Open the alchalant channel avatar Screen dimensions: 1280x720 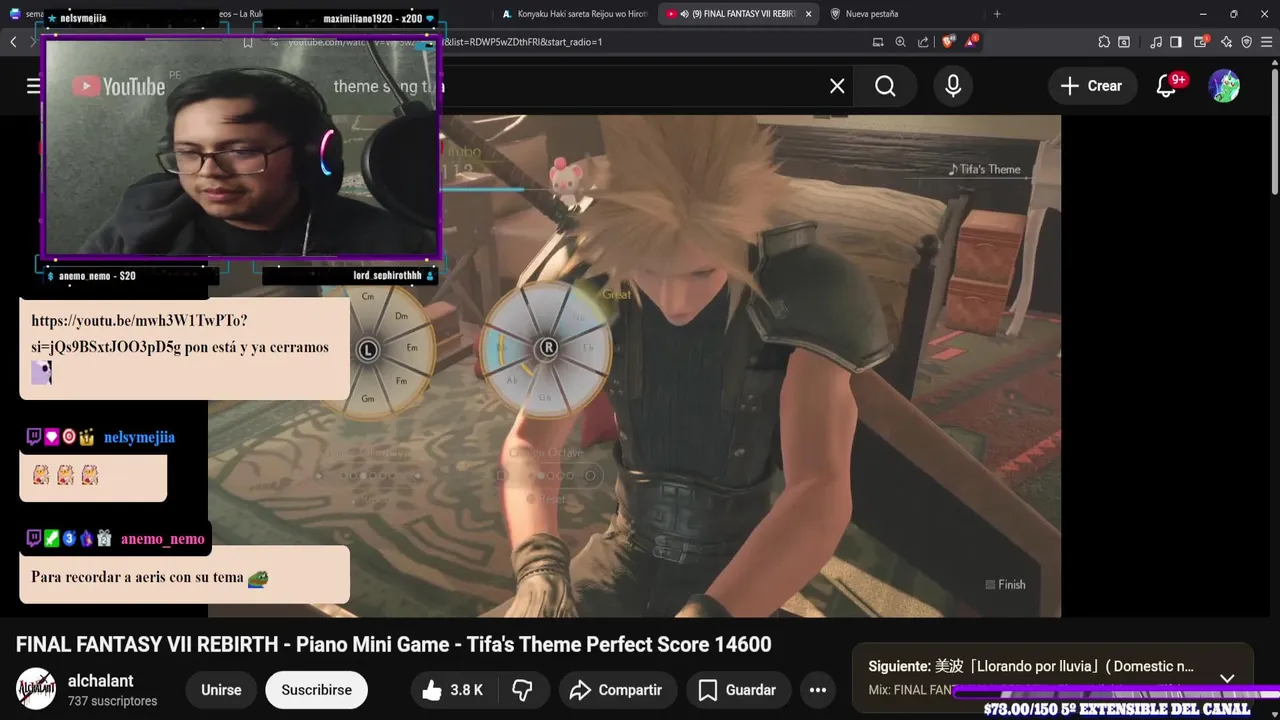[x=36, y=689]
